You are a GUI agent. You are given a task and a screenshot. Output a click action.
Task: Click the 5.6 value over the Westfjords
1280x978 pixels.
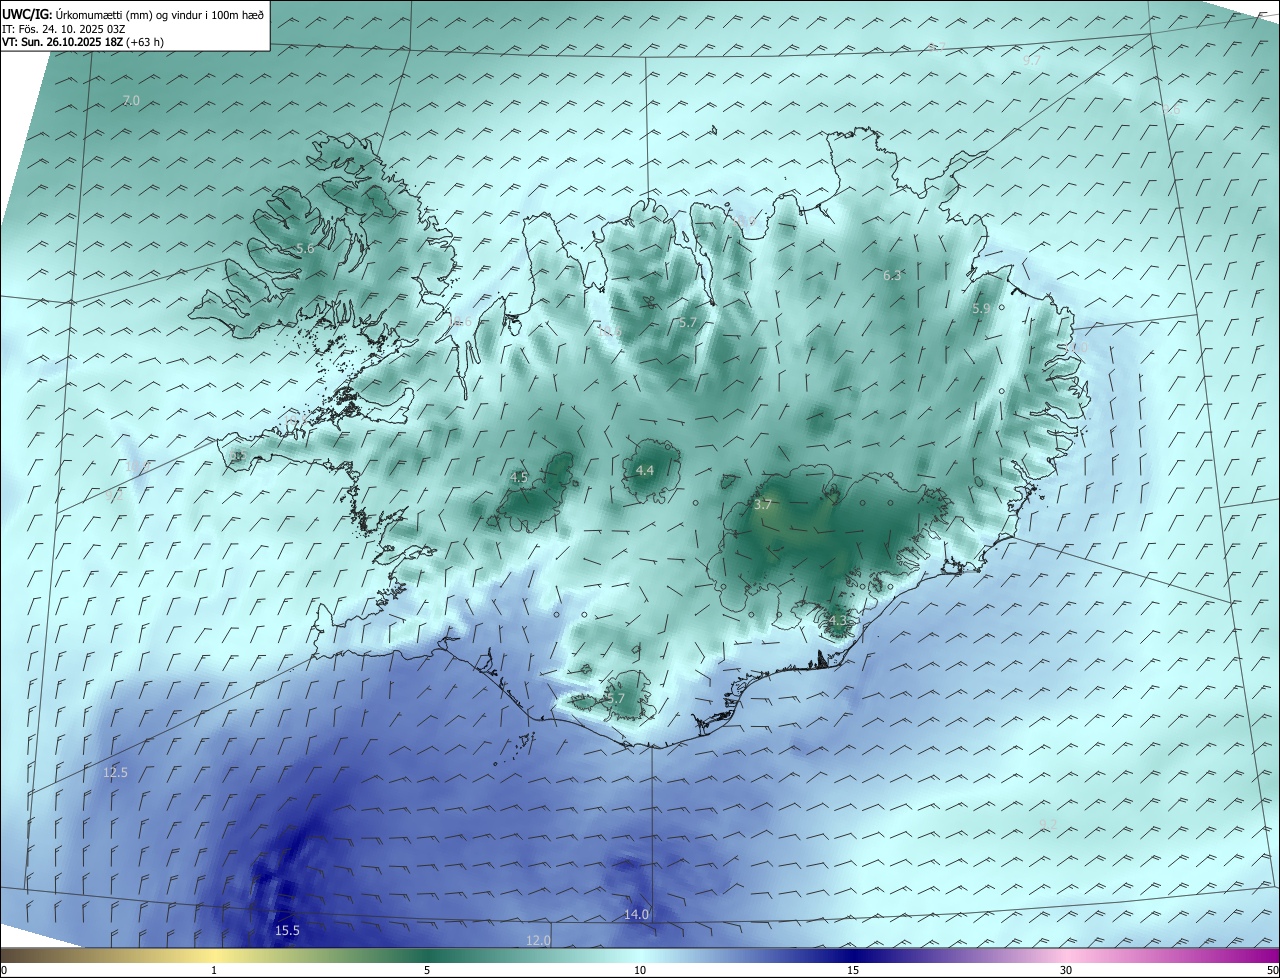(305, 248)
